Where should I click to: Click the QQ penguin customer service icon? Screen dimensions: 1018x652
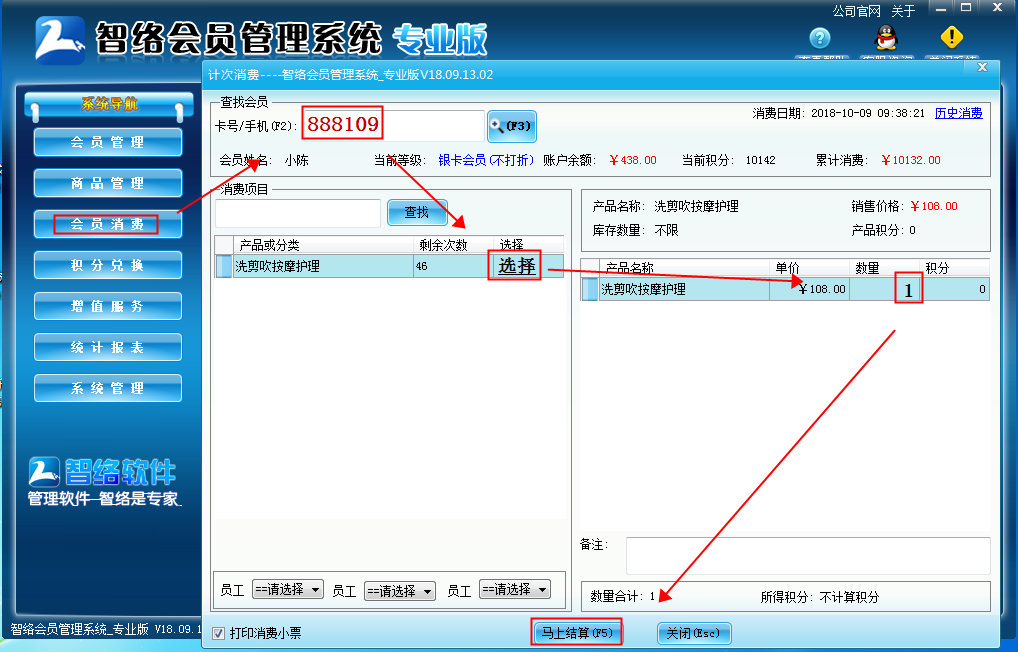pyautogui.click(x=886, y=38)
